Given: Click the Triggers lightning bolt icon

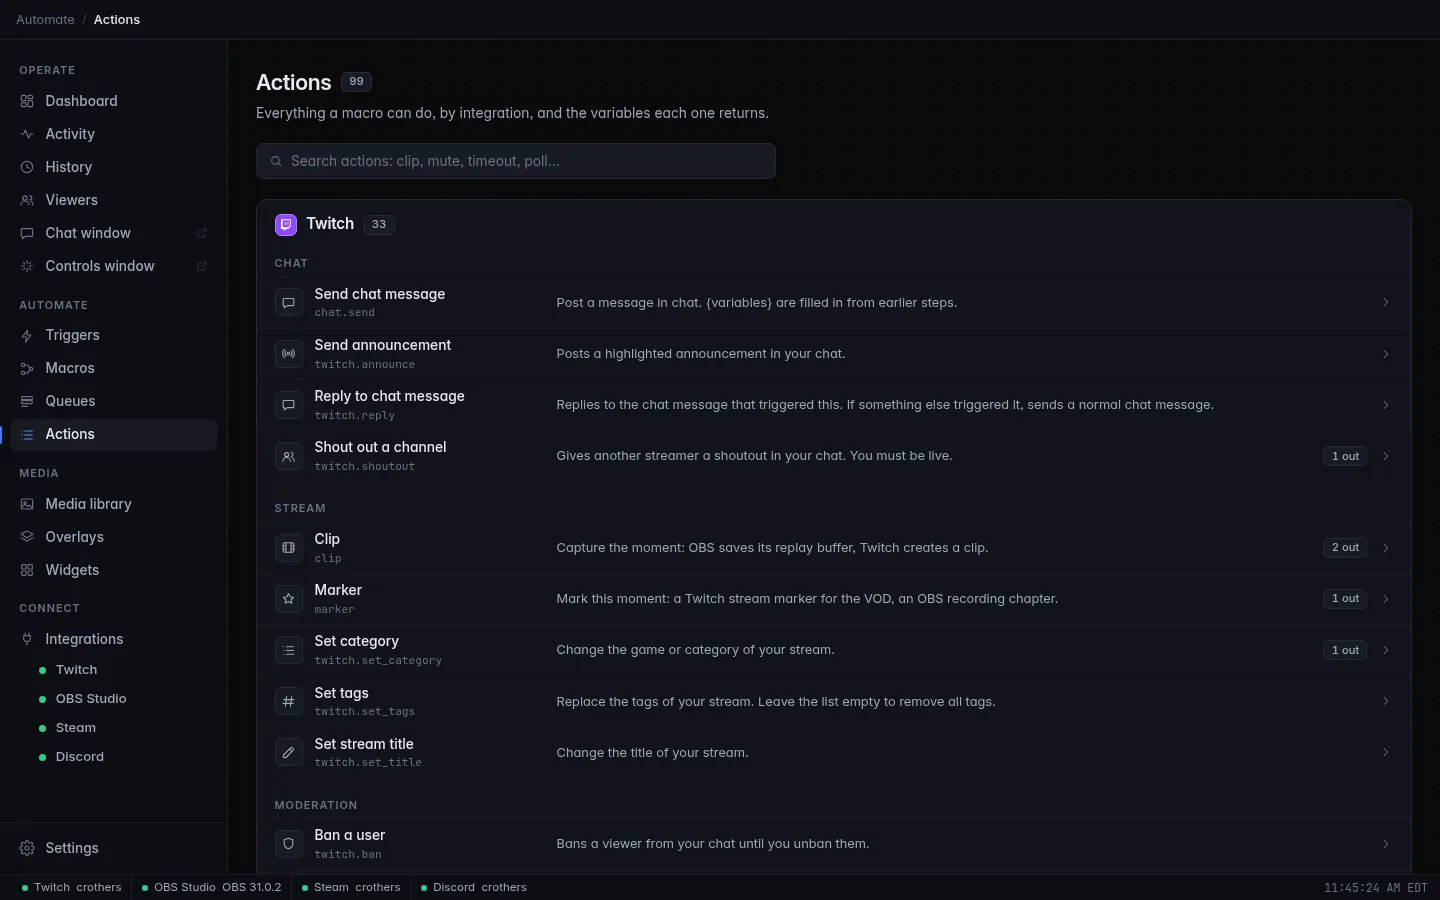Looking at the screenshot, I should click(x=27, y=335).
